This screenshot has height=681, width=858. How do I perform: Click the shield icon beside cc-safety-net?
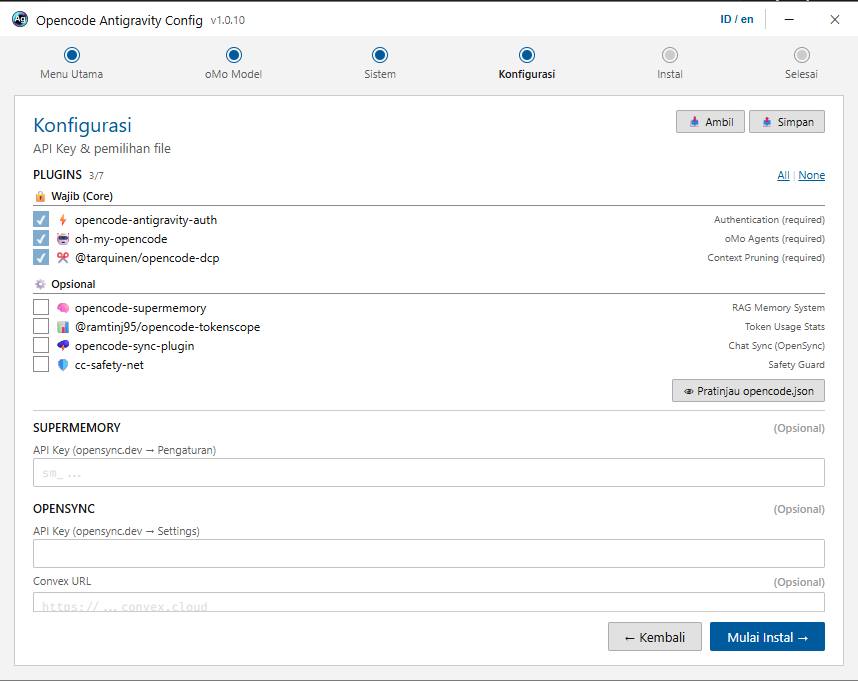coord(63,365)
